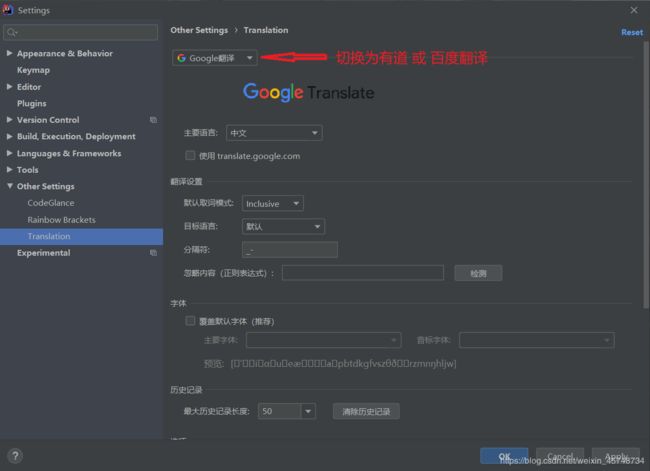The image size is (650, 471).
Task: Expand the Editor tree node arrow
Action: coord(9,87)
